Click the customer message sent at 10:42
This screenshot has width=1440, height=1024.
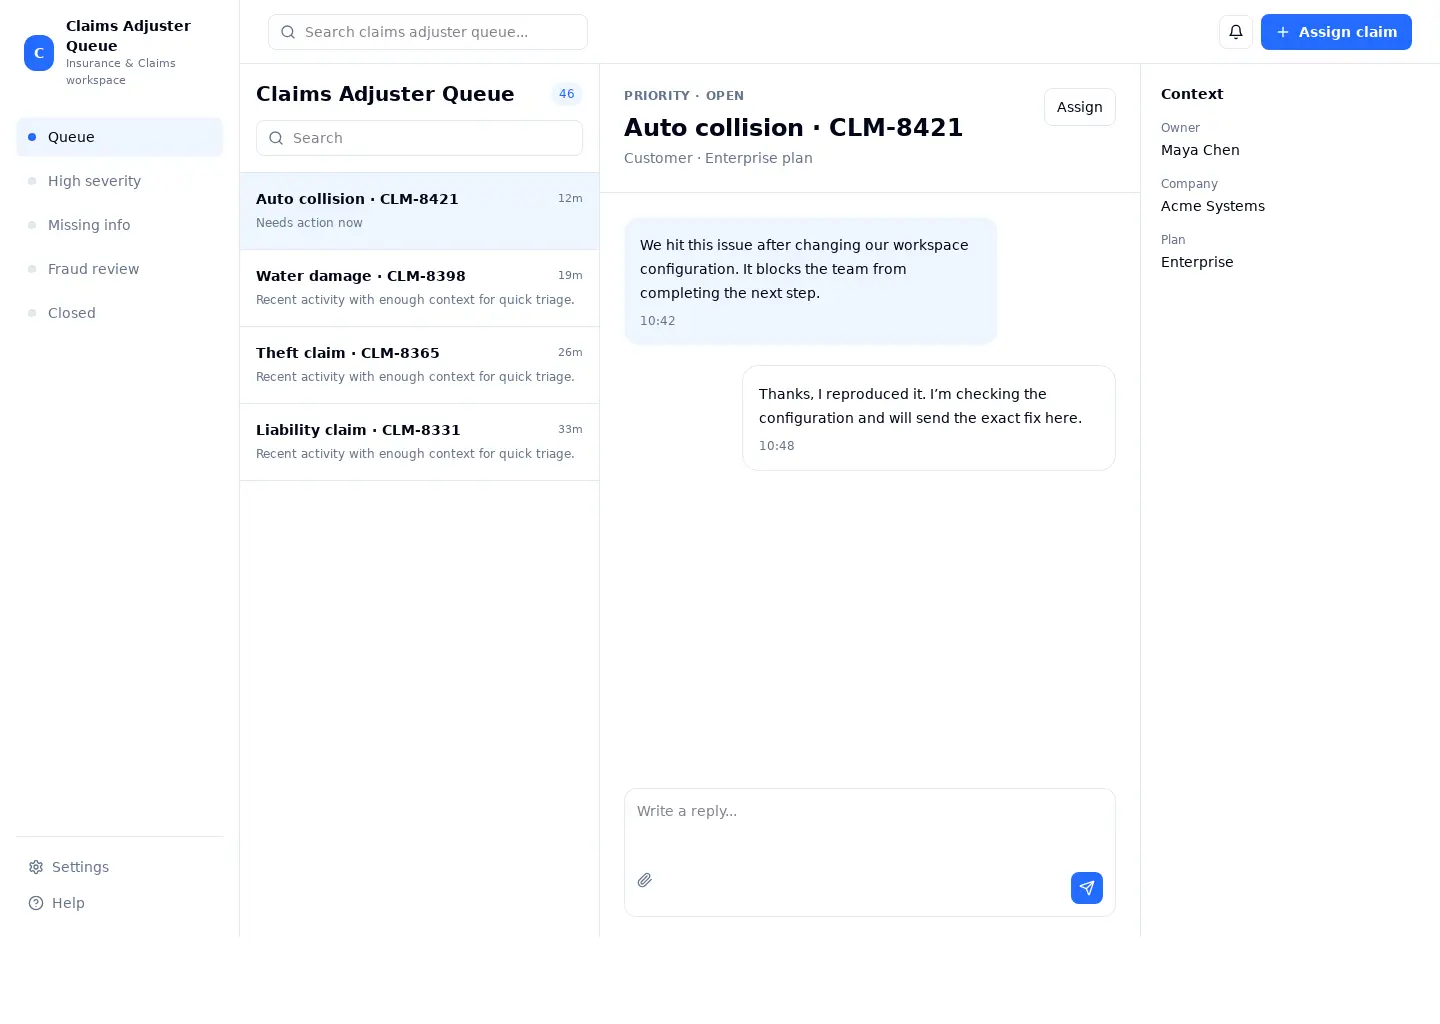[811, 281]
